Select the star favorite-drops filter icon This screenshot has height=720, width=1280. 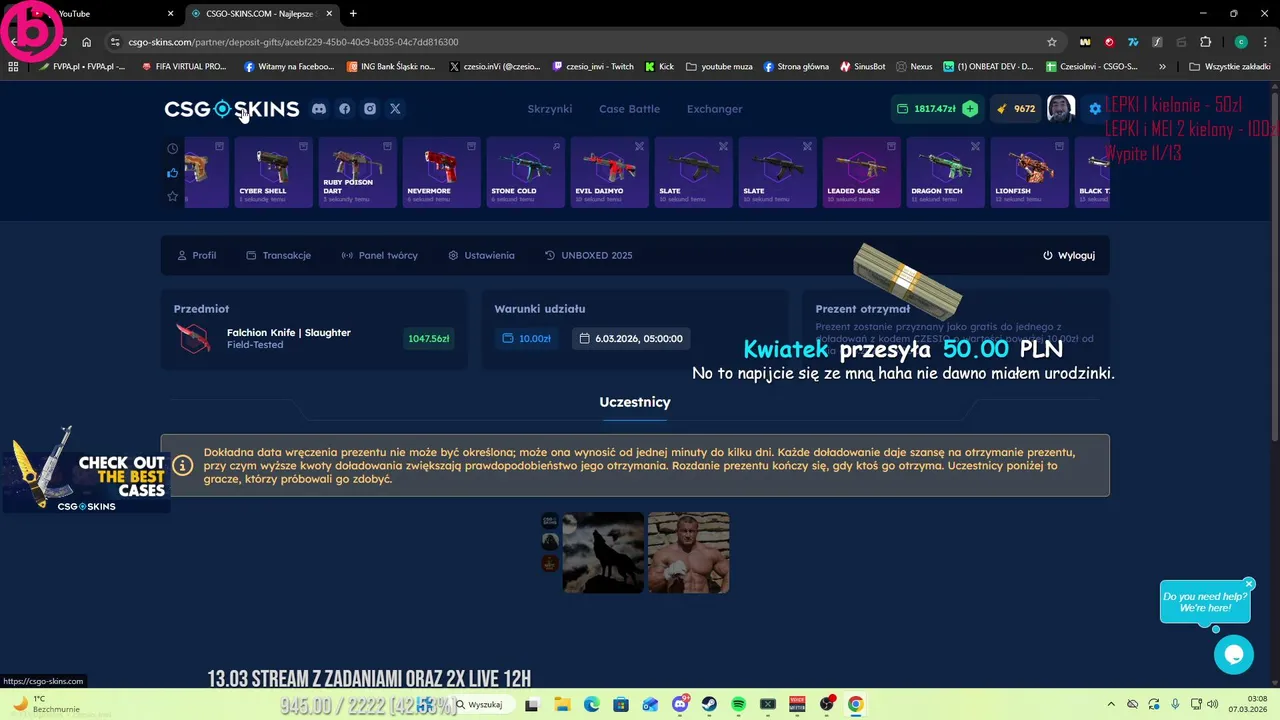tap(173, 197)
